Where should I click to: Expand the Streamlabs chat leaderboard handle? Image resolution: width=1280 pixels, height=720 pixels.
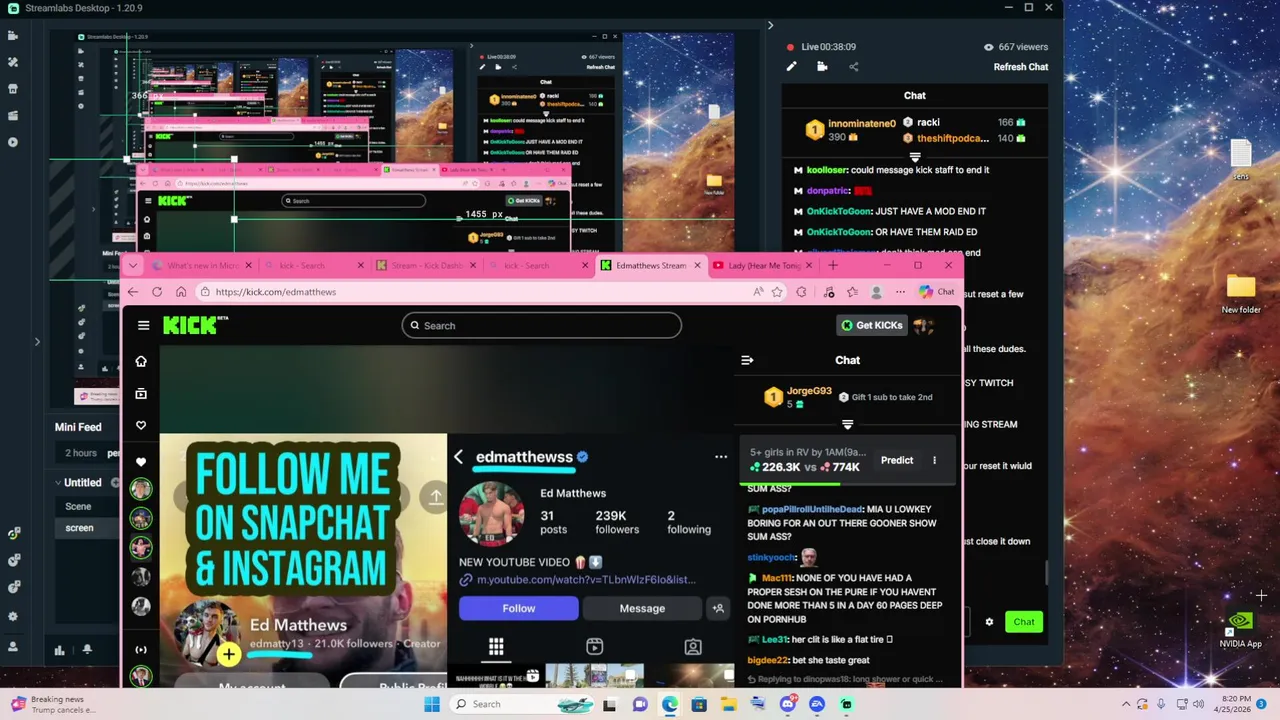(915, 157)
